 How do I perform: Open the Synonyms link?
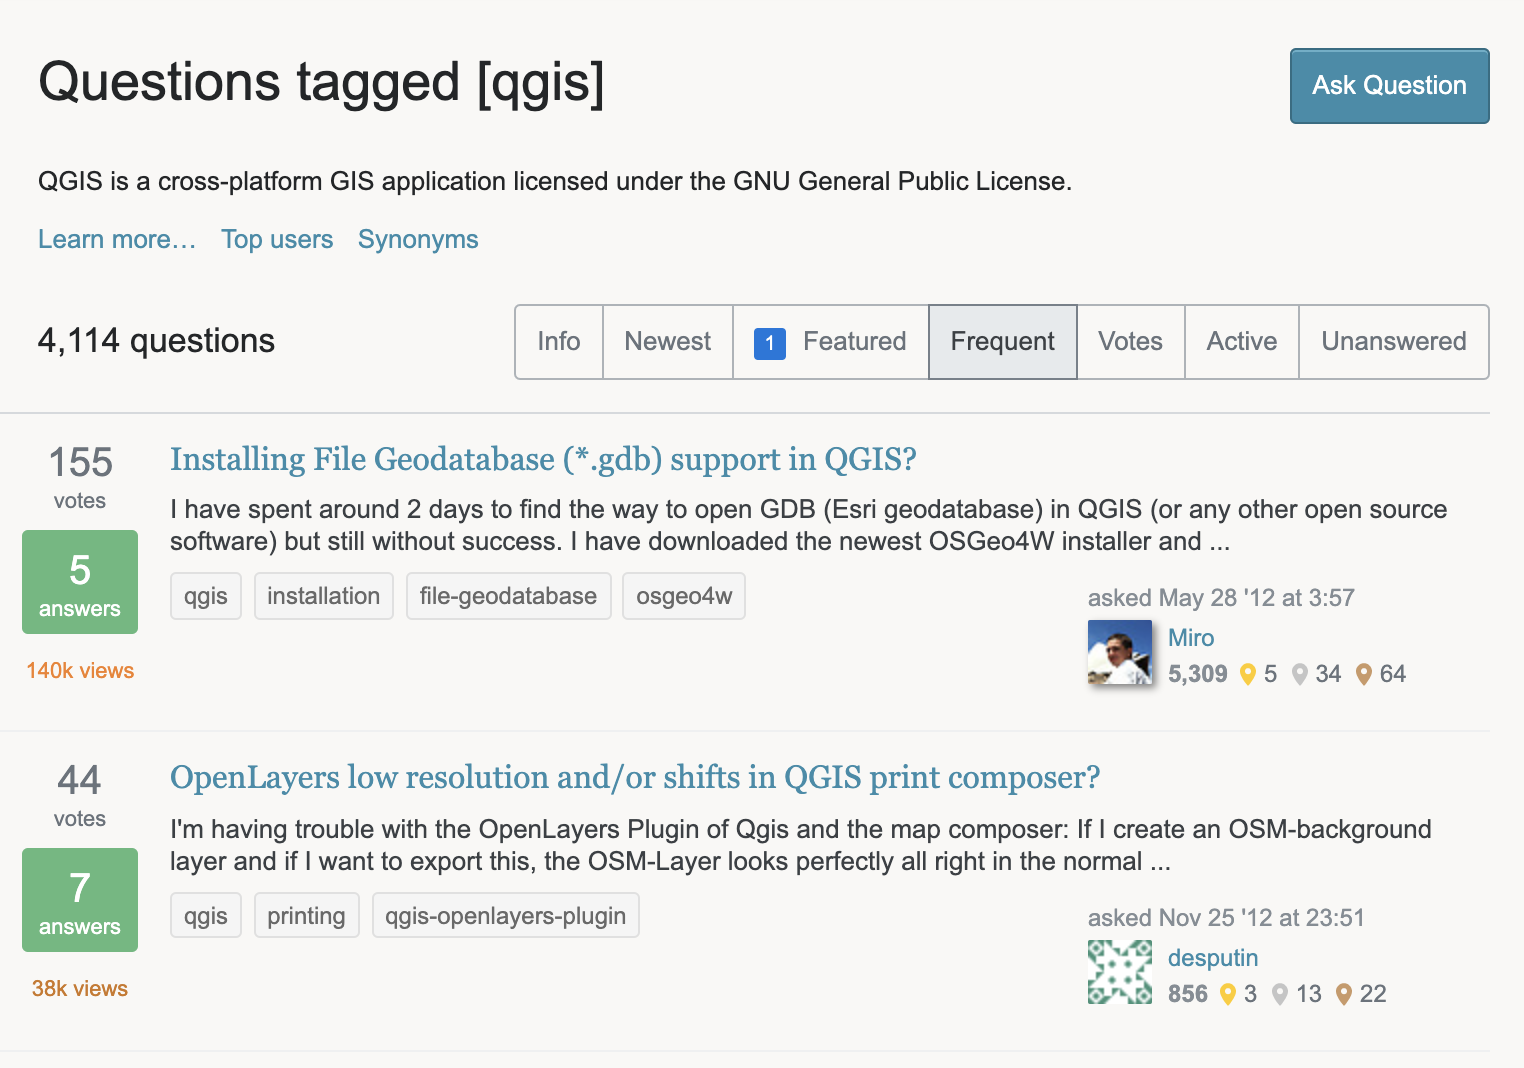coord(418,240)
